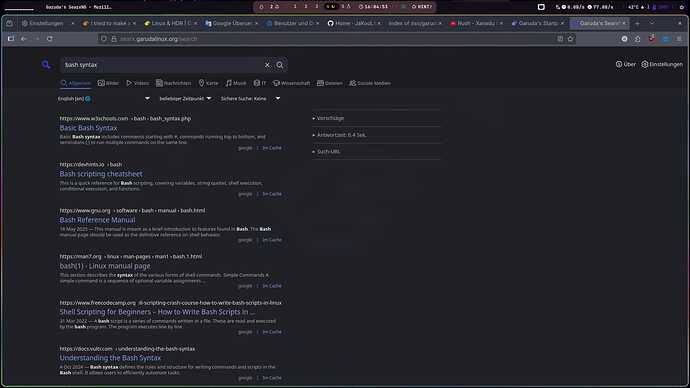The height and width of the screenshot is (388, 690).
Task: Switch to the IT search category
Action: [x=260, y=83]
